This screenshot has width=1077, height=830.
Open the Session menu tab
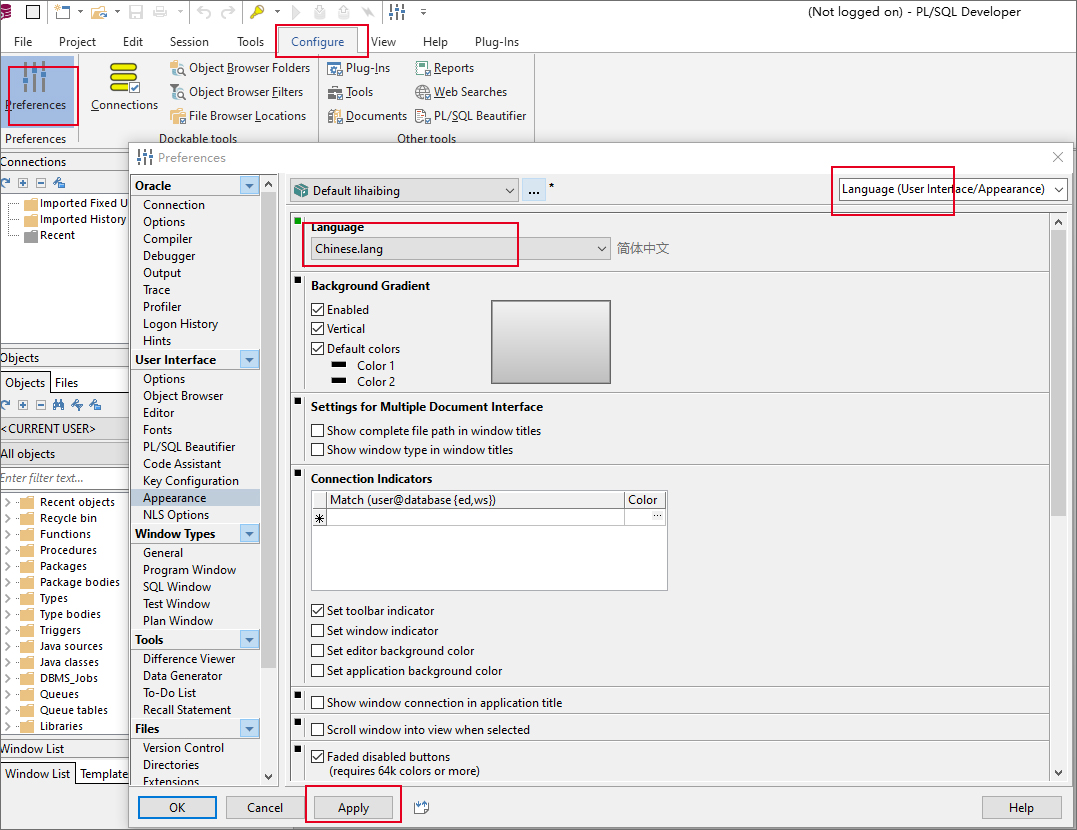pyautogui.click(x=190, y=42)
